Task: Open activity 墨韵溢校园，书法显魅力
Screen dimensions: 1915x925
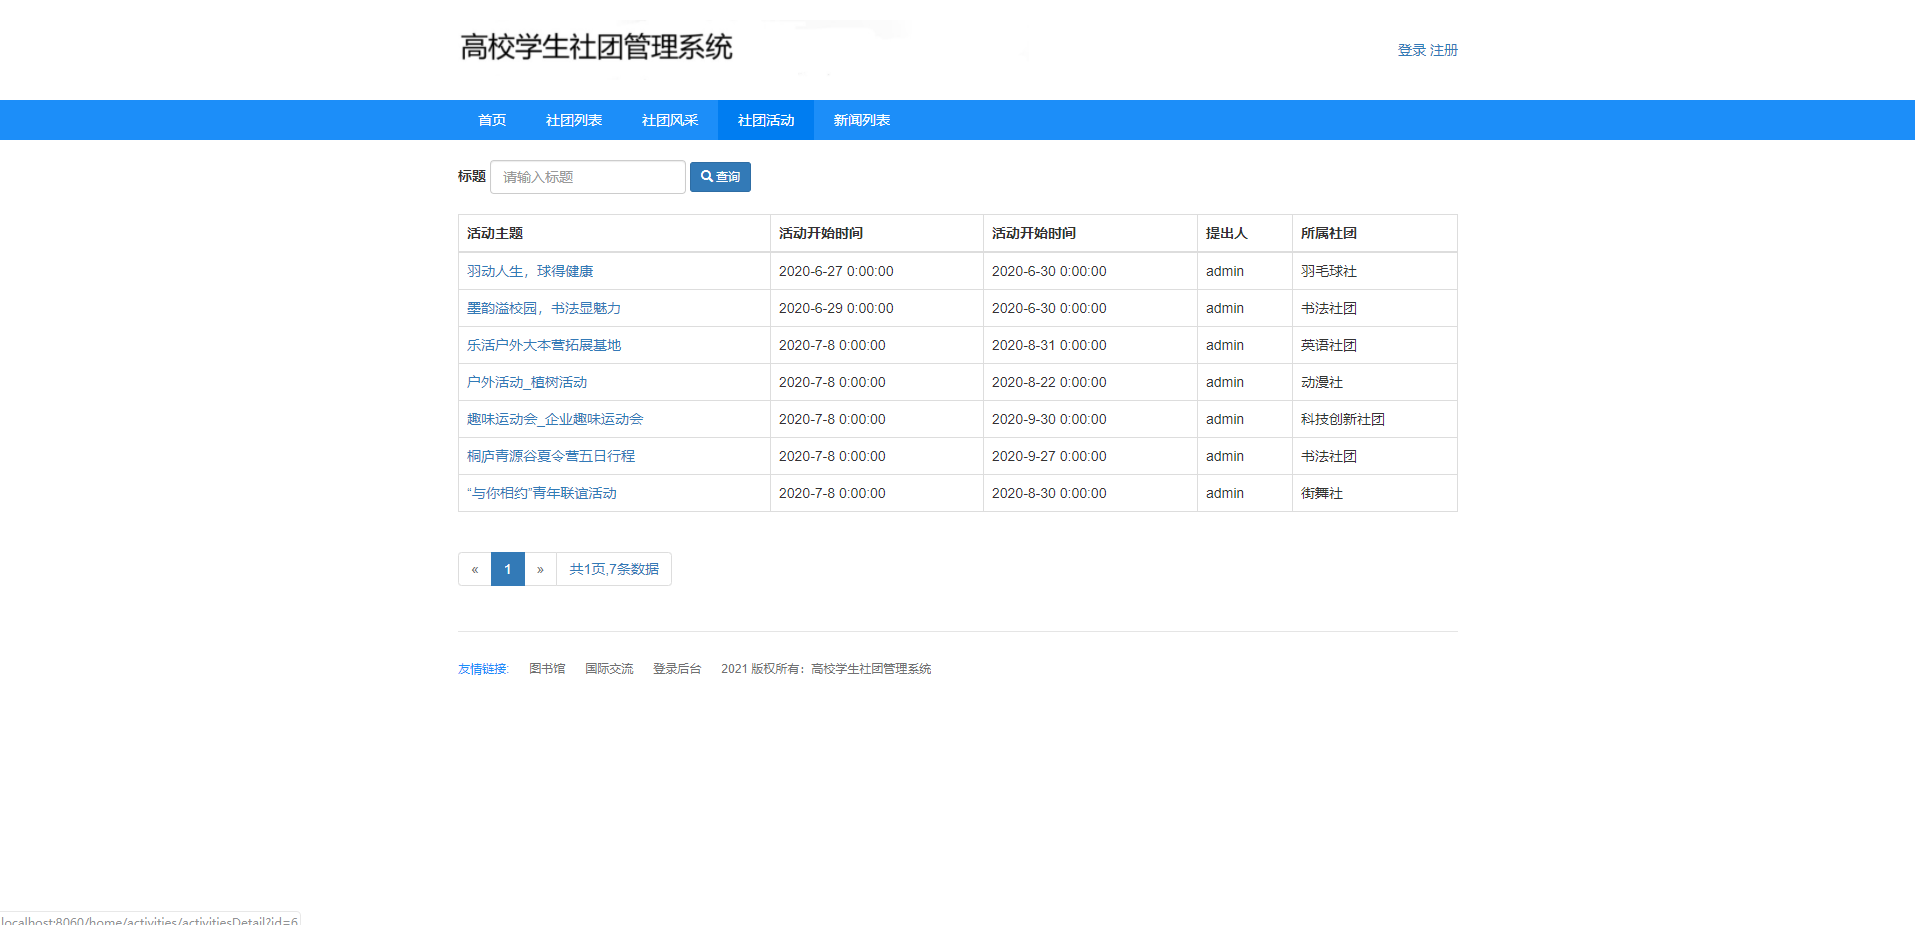Action: pyautogui.click(x=543, y=307)
